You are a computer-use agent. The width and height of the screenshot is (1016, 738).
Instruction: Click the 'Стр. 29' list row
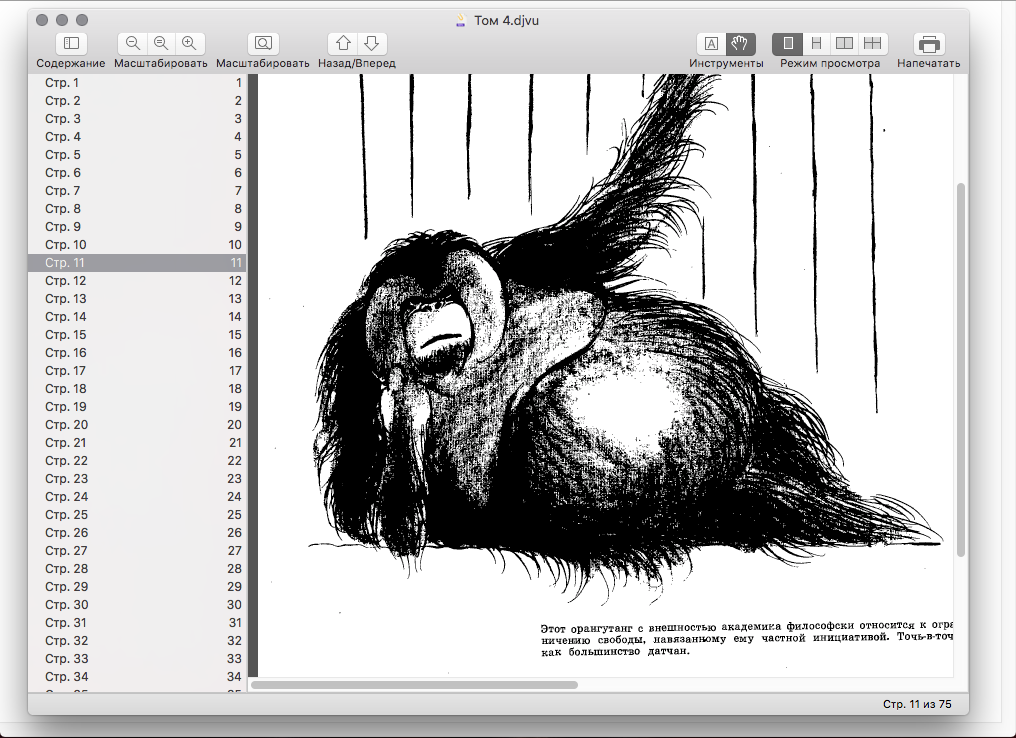point(137,586)
